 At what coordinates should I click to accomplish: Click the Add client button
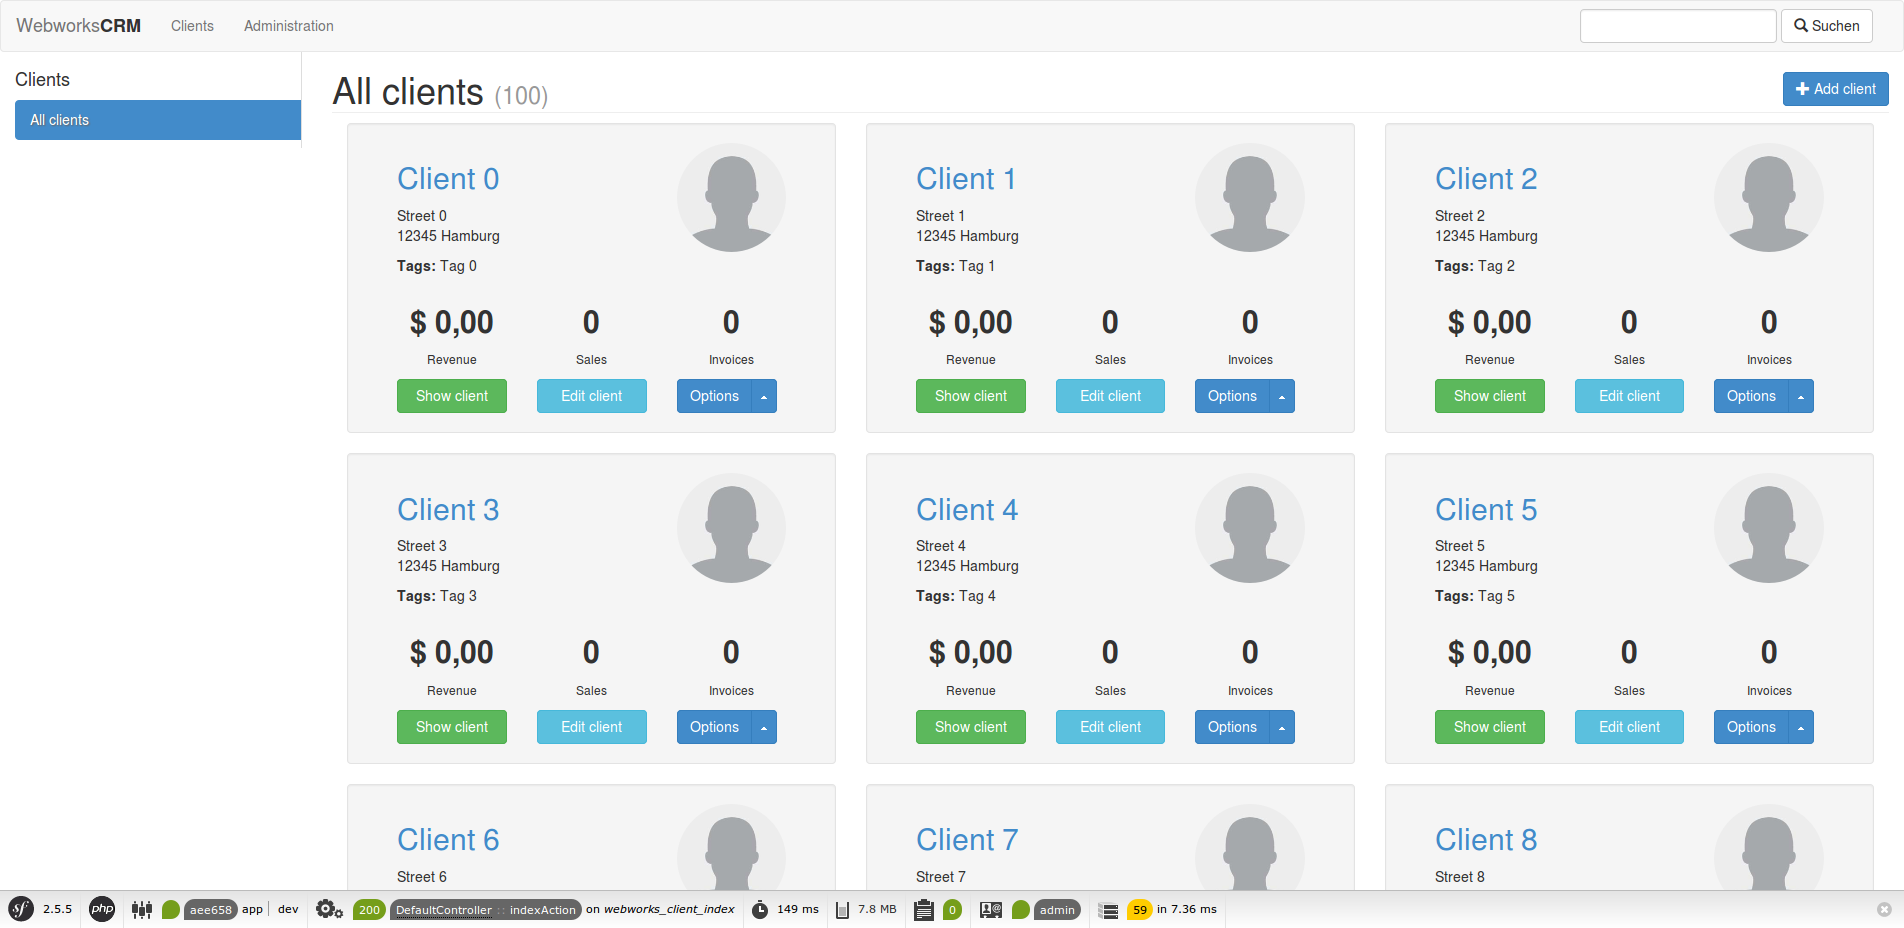(x=1835, y=89)
